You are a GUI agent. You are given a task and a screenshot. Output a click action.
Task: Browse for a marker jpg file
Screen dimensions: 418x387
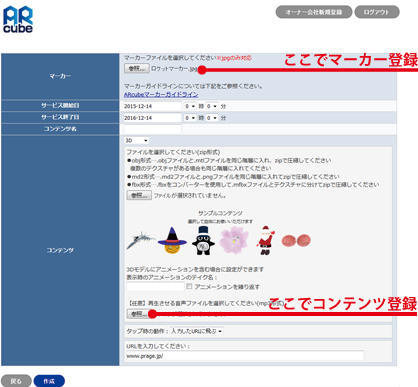click(x=136, y=69)
